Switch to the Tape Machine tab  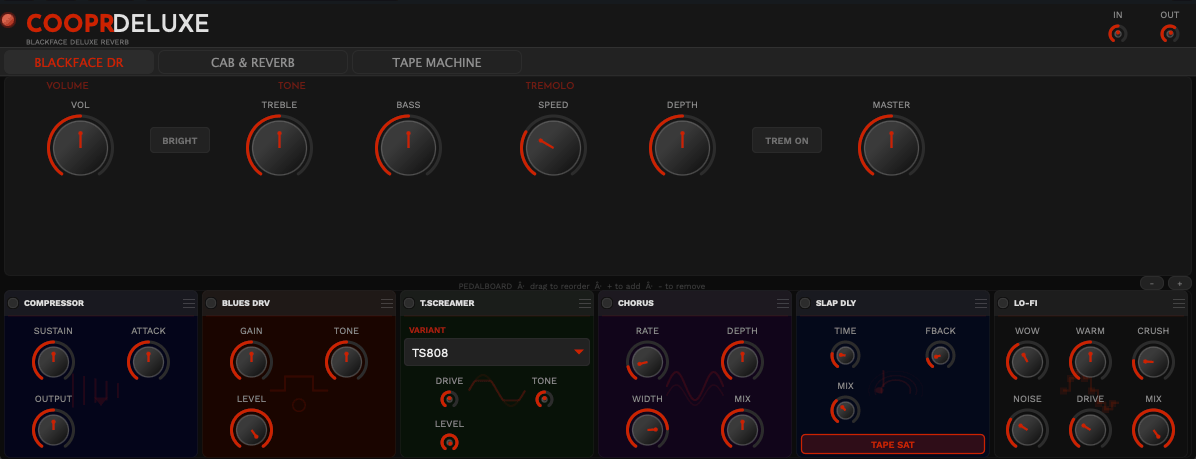[x=437, y=63]
